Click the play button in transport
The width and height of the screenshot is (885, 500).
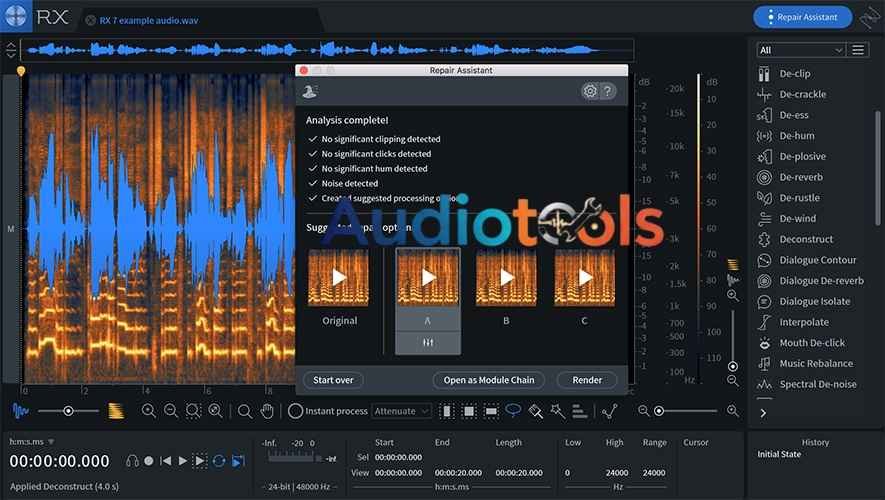(x=182, y=461)
